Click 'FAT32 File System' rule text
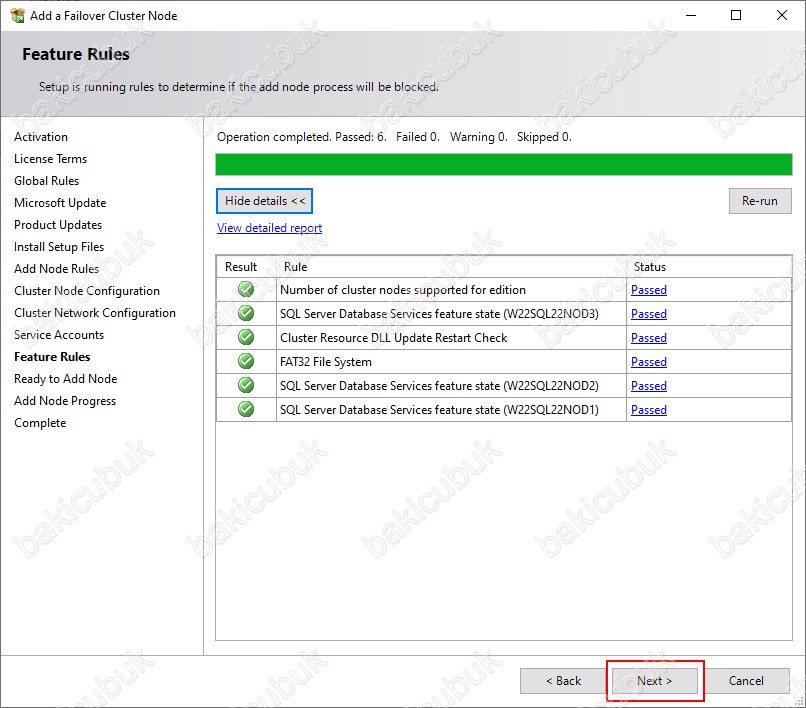The width and height of the screenshot is (806, 708). point(326,362)
